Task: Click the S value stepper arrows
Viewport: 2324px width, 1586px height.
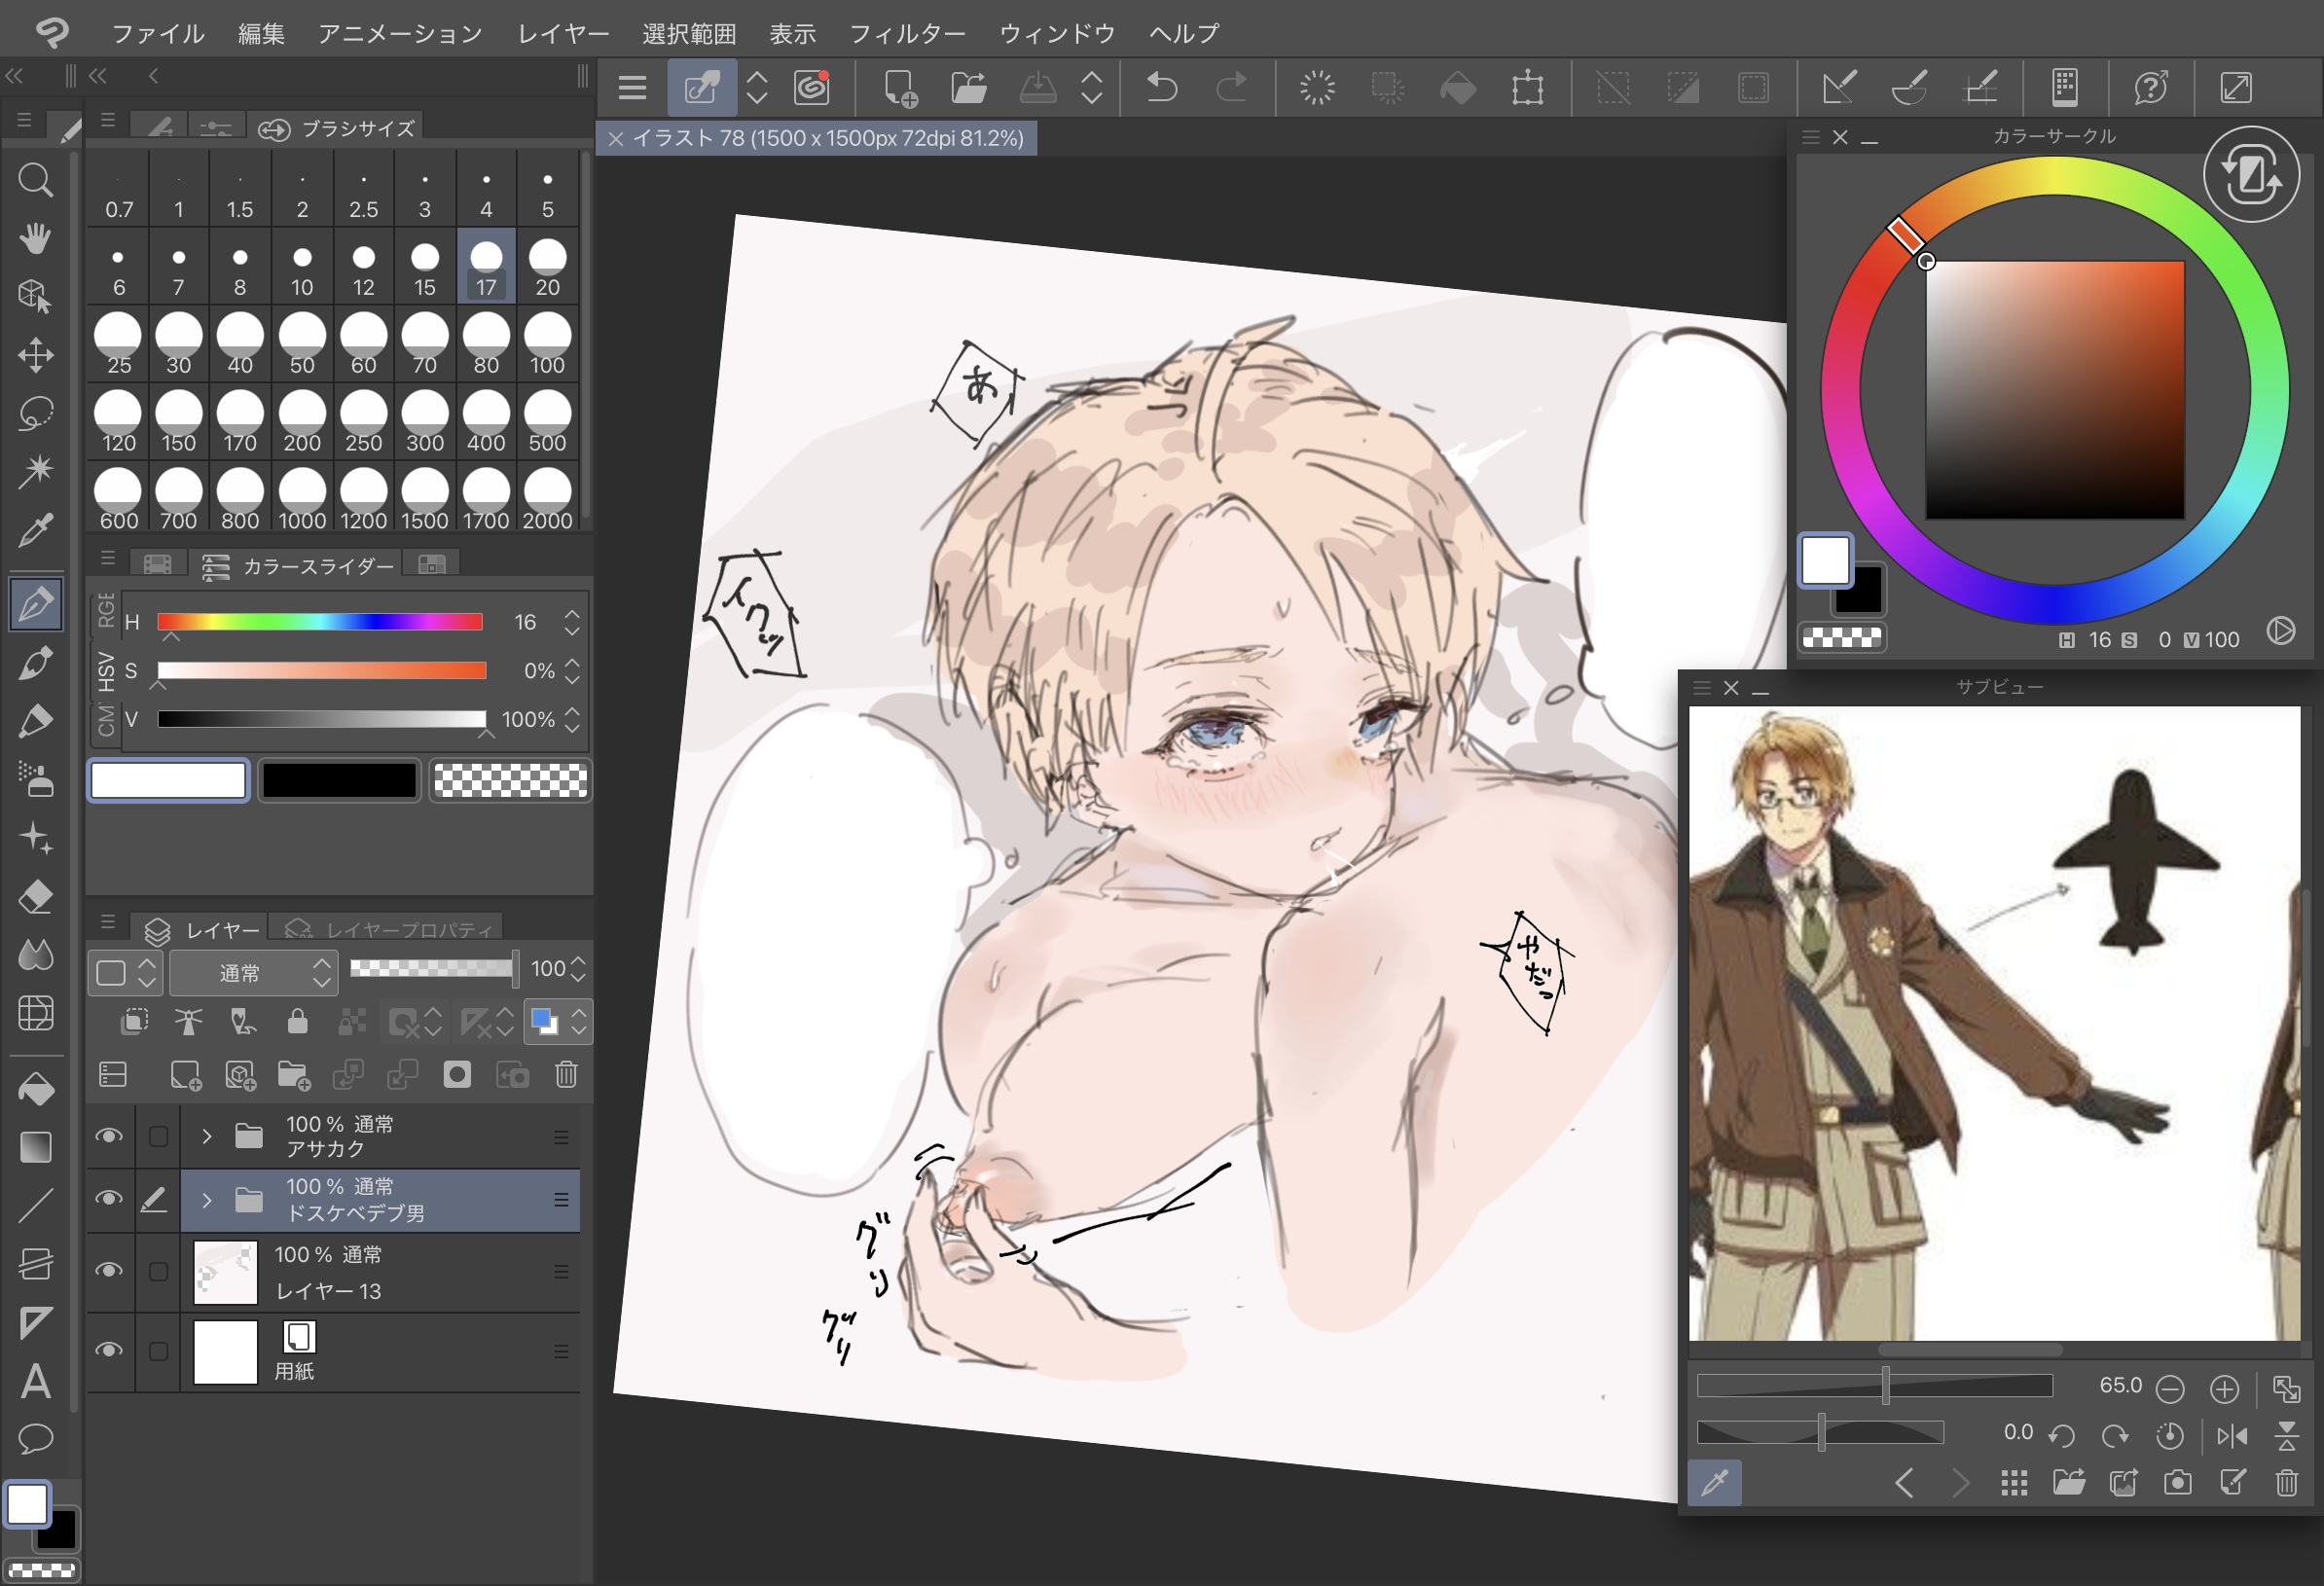Action: point(572,670)
